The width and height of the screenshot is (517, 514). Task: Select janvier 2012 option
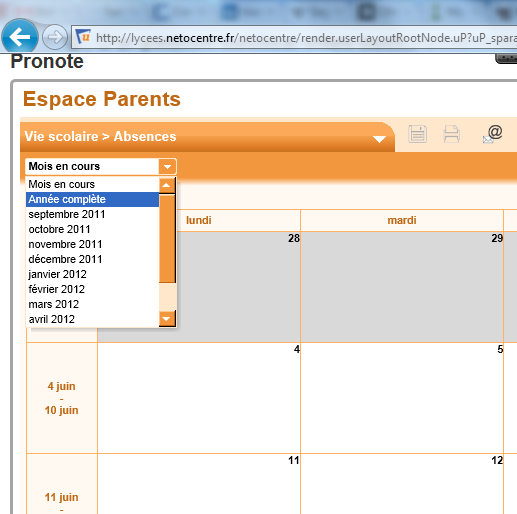pos(93,274)
